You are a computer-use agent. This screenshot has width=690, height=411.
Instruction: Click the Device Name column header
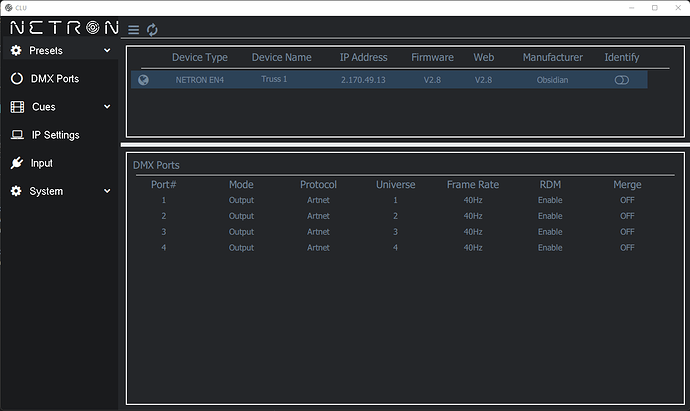pos(282,58)
